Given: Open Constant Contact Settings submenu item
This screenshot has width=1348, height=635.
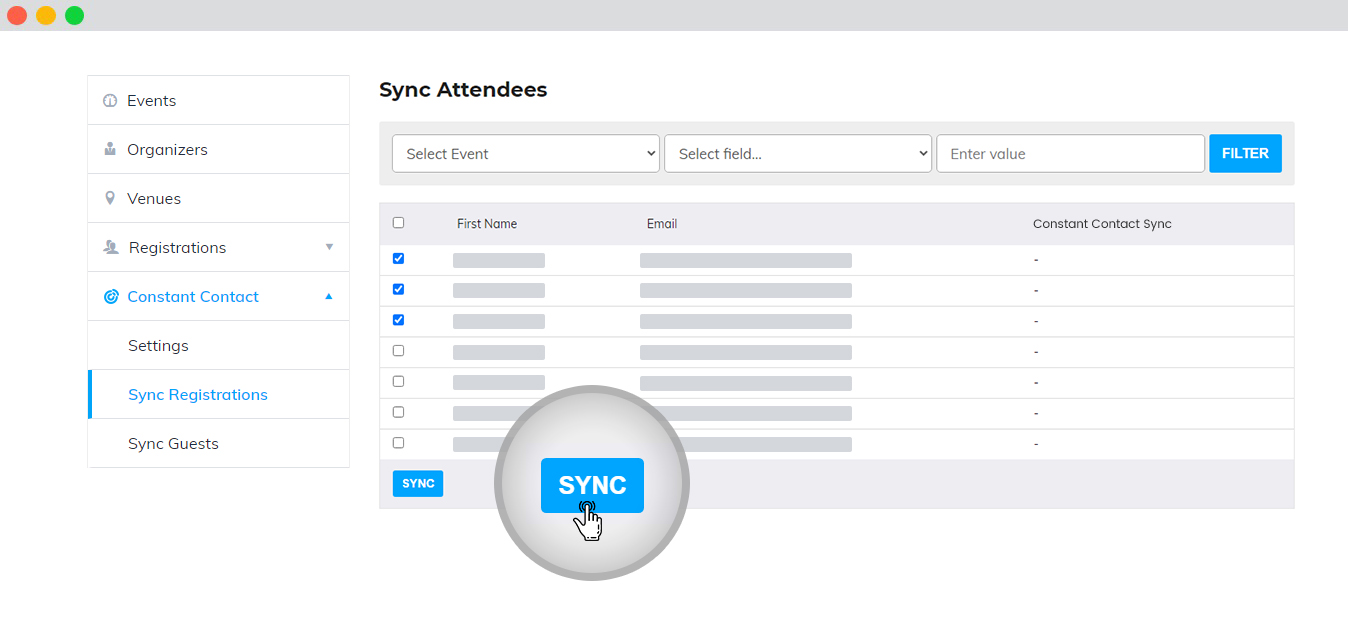Looking at the screenshot, I should tap(218, 345).
